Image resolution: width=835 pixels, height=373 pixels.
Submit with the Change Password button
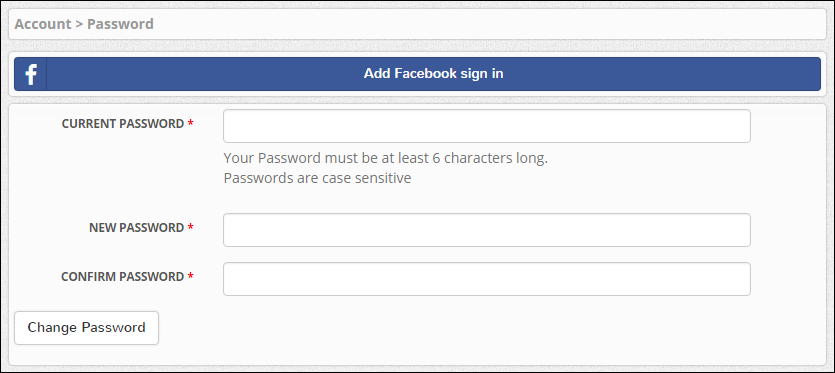[86, 328]
